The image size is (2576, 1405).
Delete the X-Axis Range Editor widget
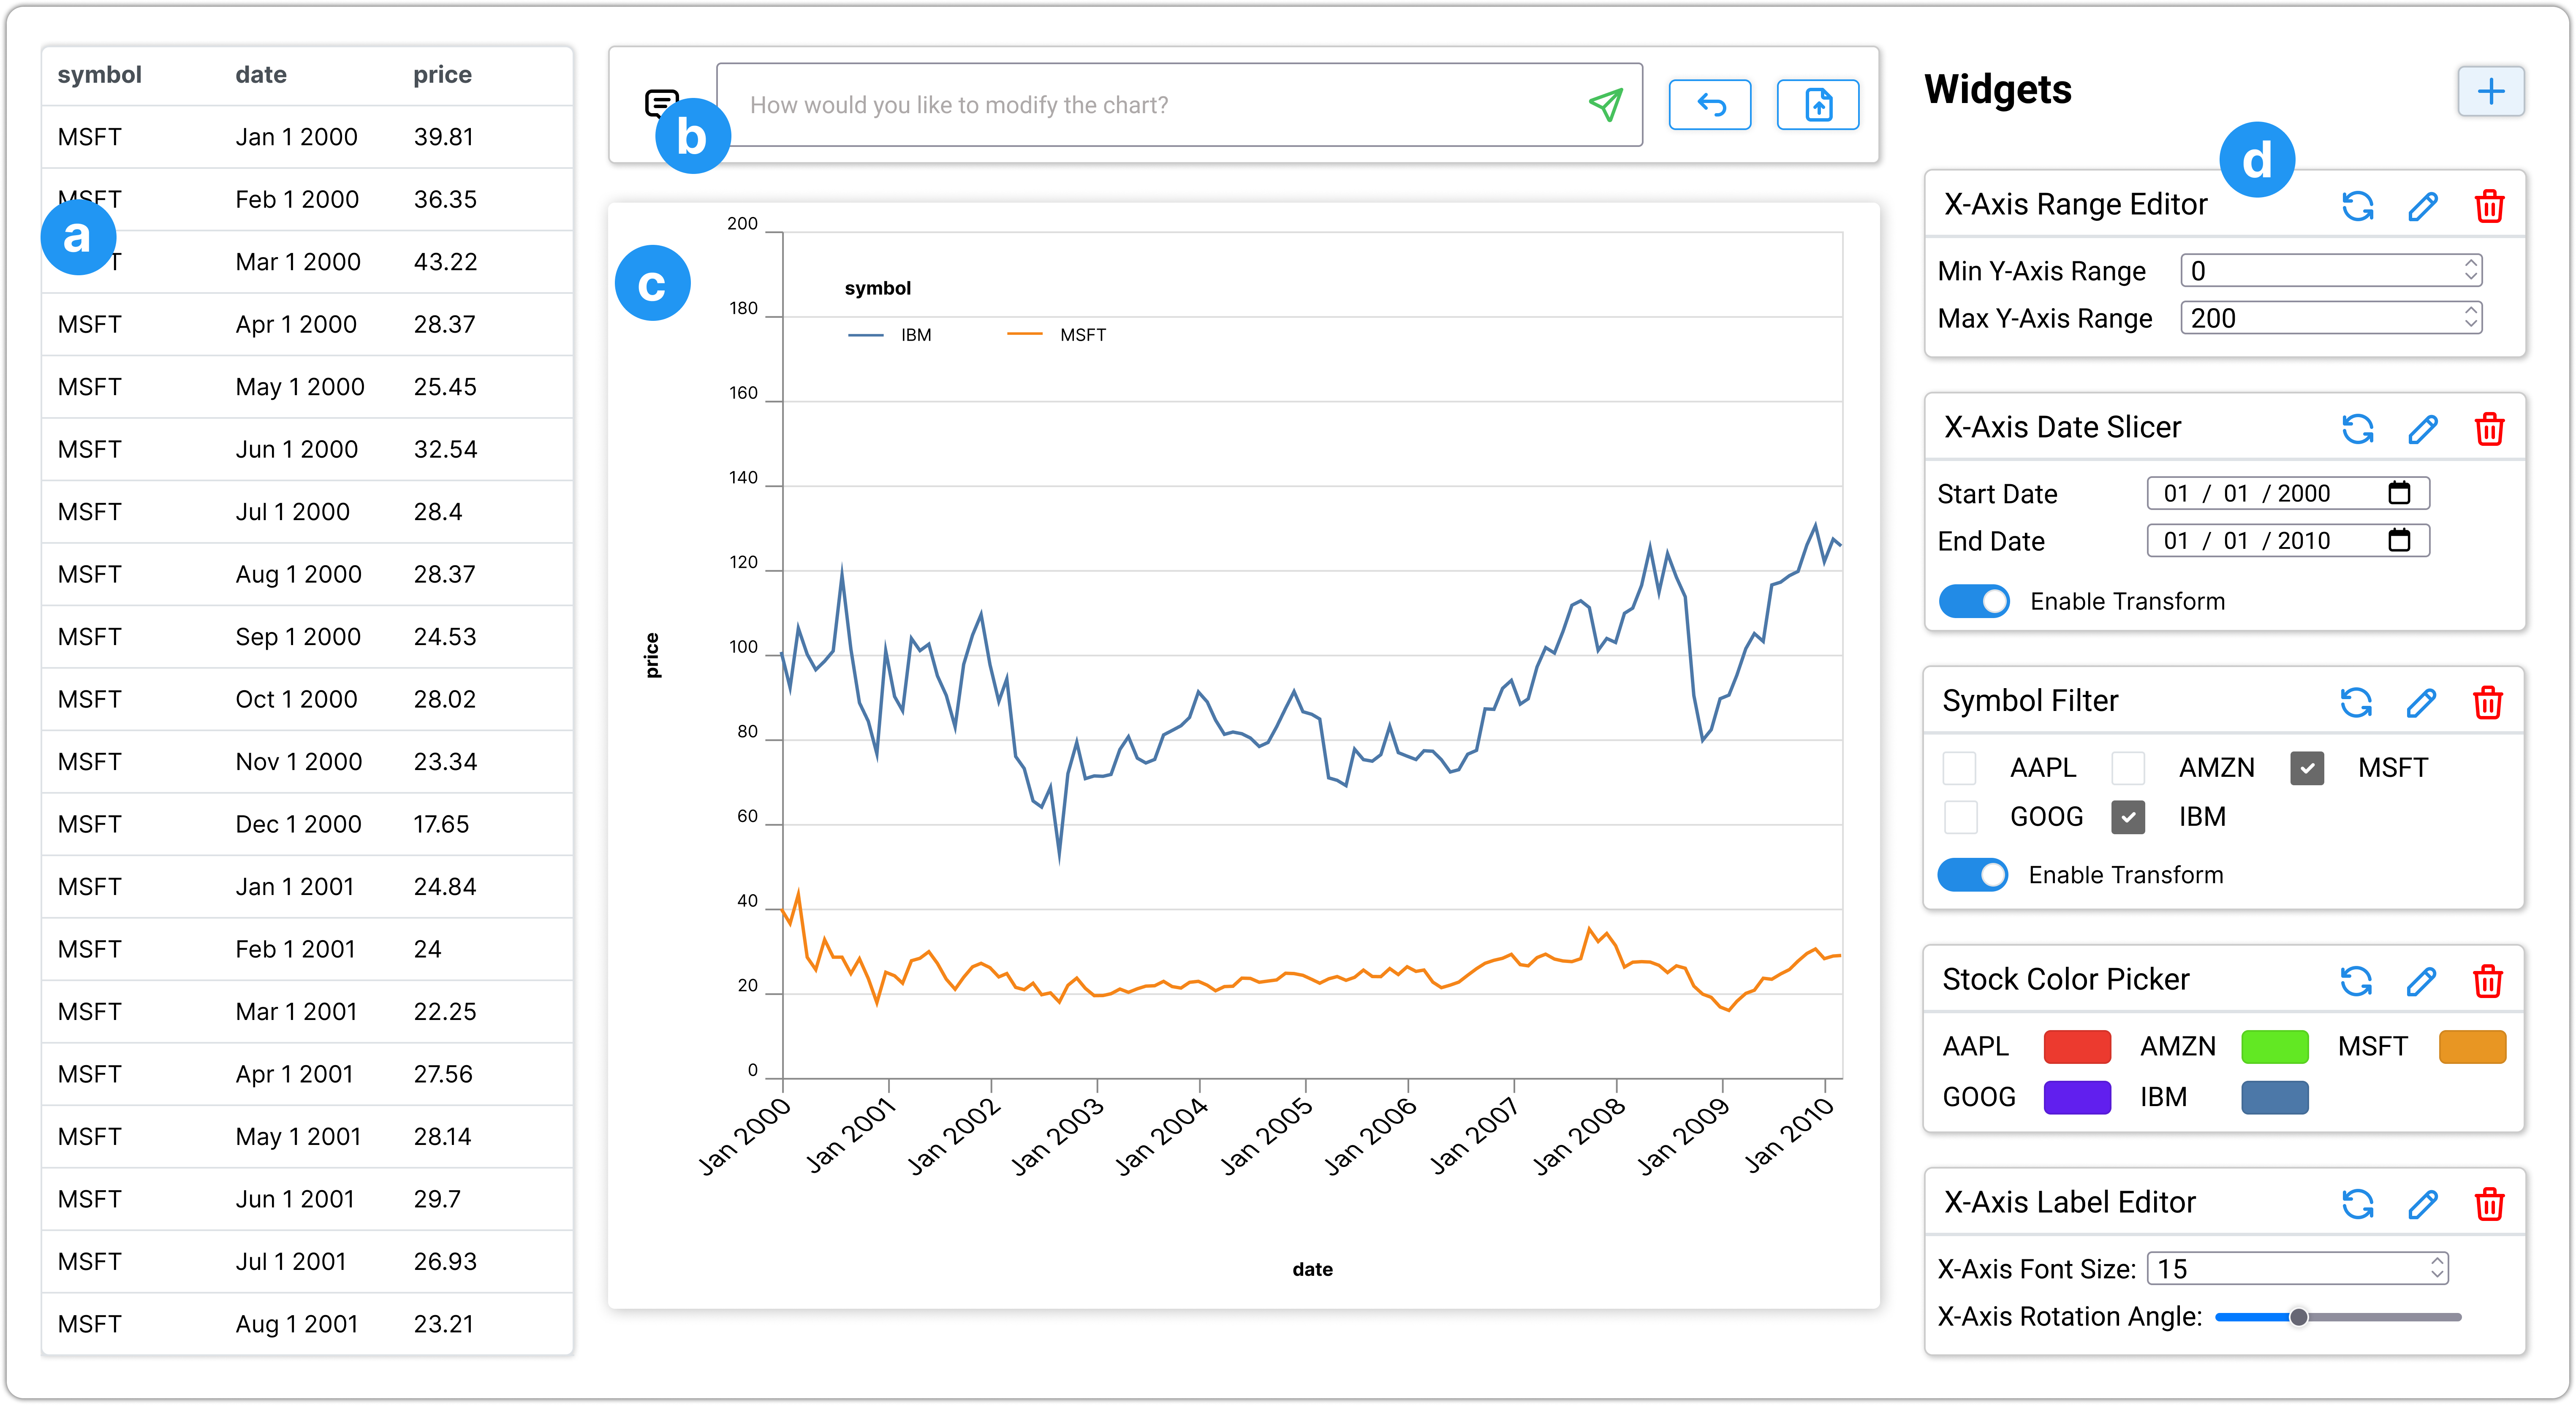coord(2489,206)
